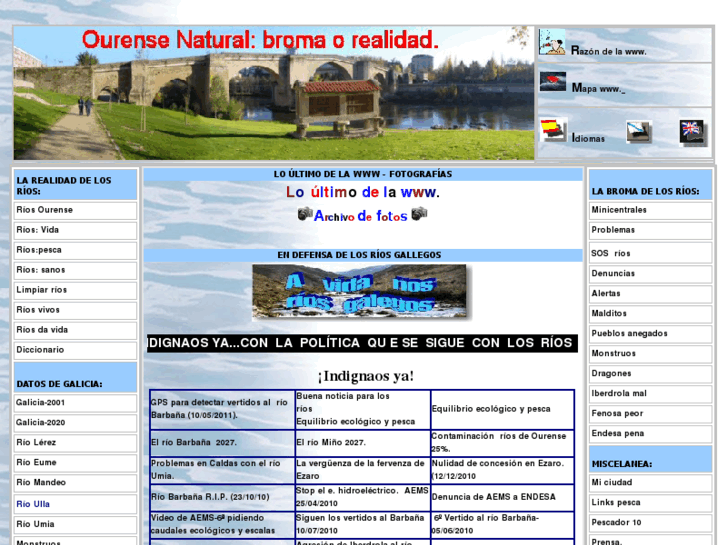This screenshot has width=727, height=545.
Task: Click Río Barbaña R.I.P. (23/10/10) cell
Action: tap(222, 497)
